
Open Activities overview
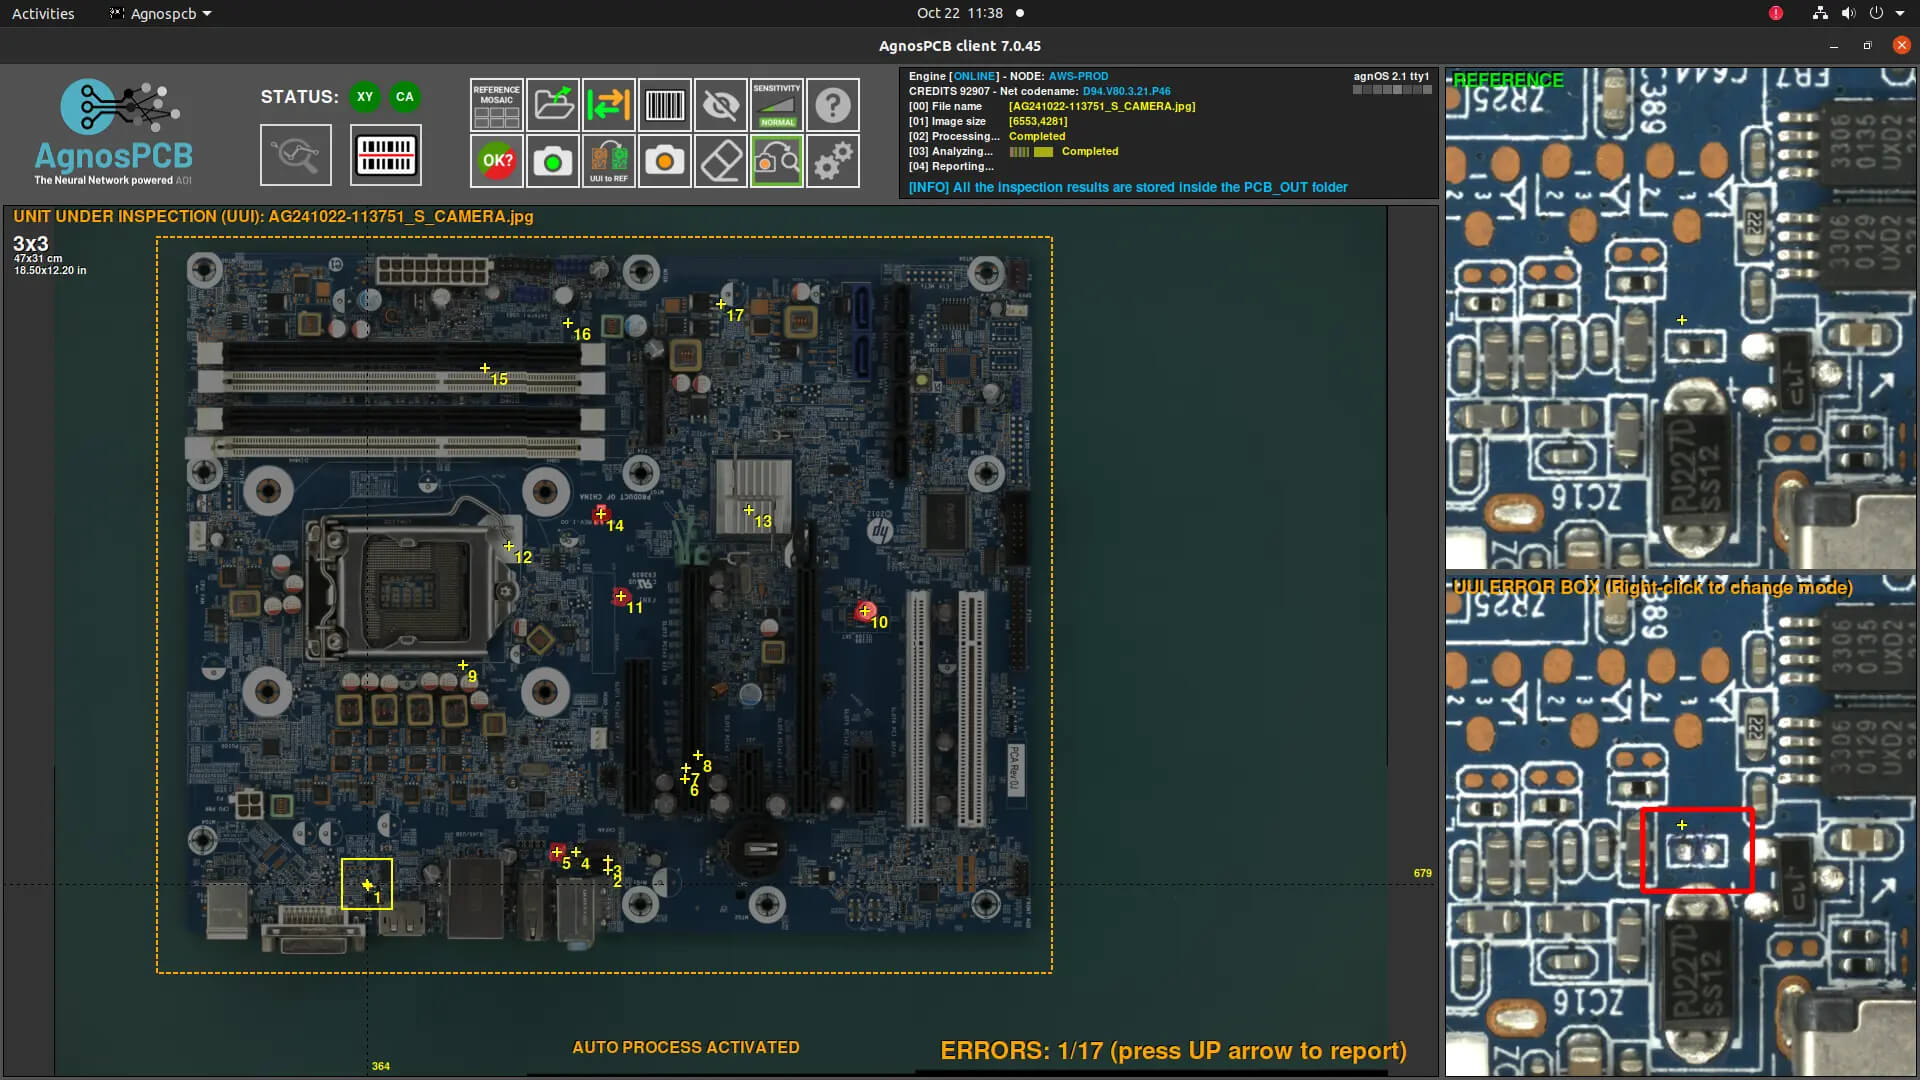tap(43, 14)
